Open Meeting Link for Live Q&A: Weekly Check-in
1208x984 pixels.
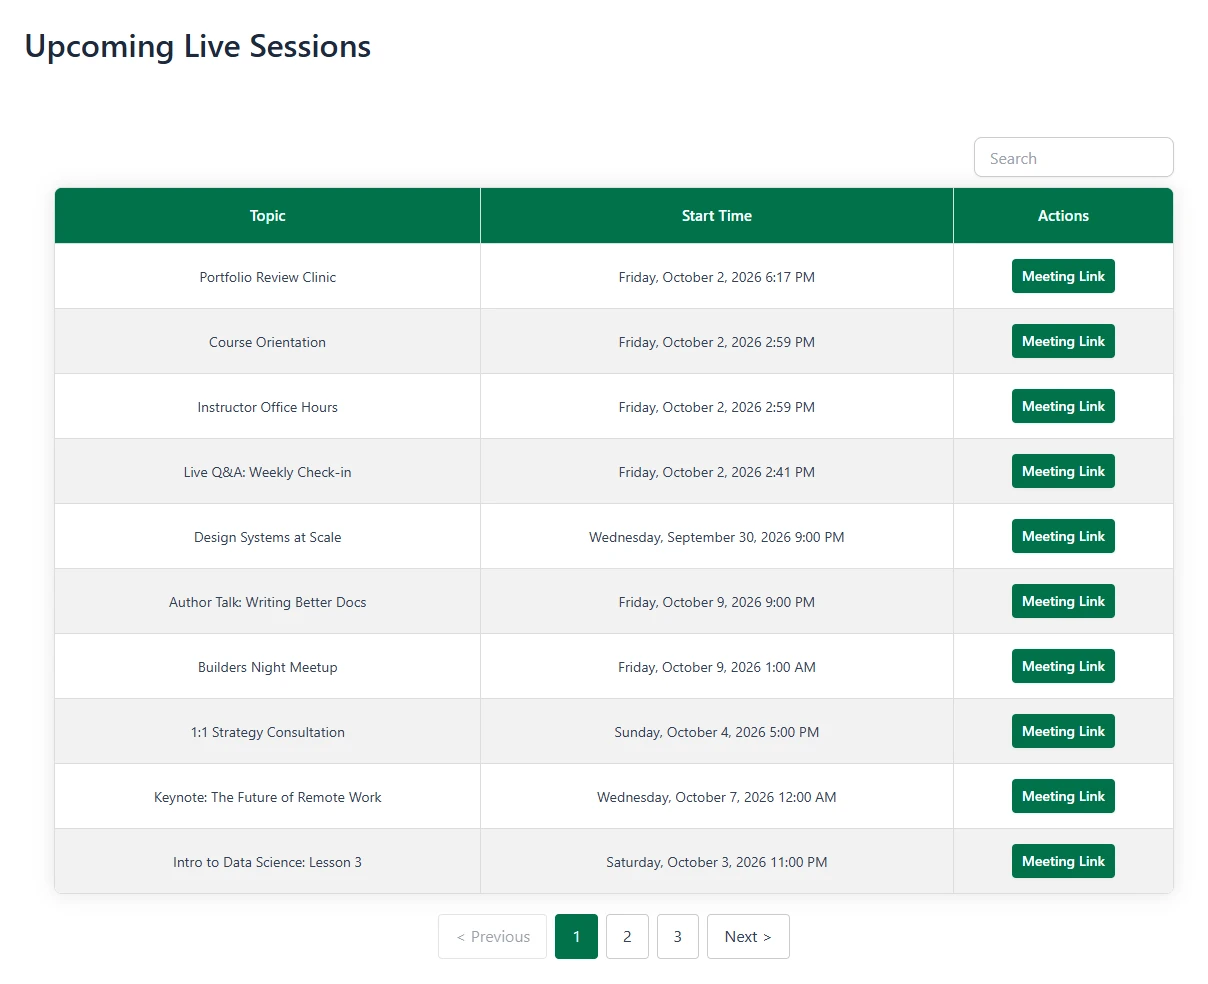tap(1063, 471)
